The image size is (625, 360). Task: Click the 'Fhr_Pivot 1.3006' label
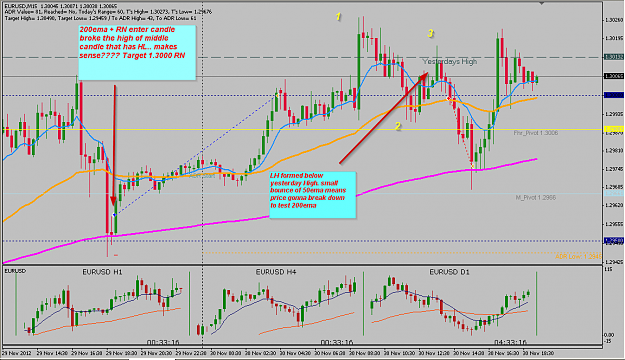[x=535, y=133]
